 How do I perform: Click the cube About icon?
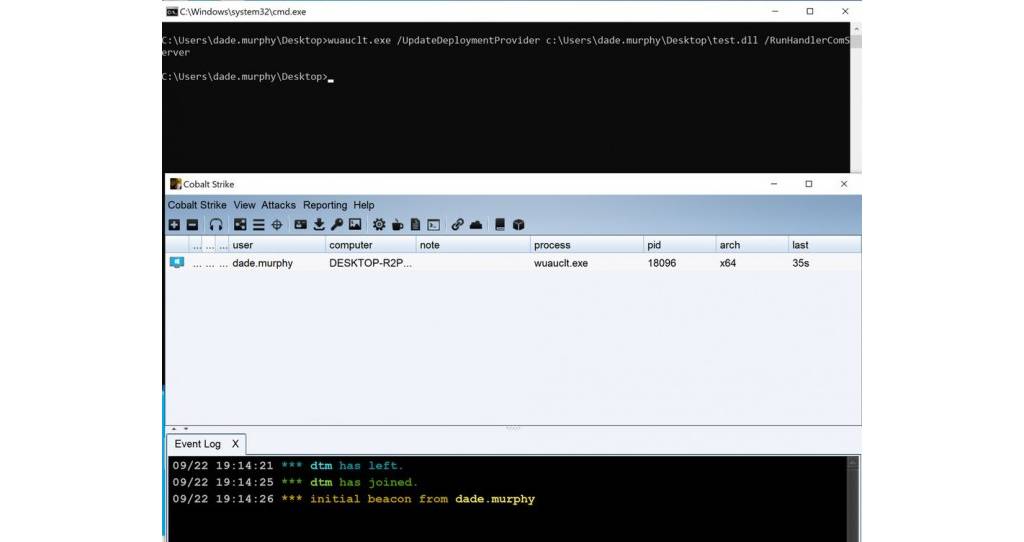point(519,225)
